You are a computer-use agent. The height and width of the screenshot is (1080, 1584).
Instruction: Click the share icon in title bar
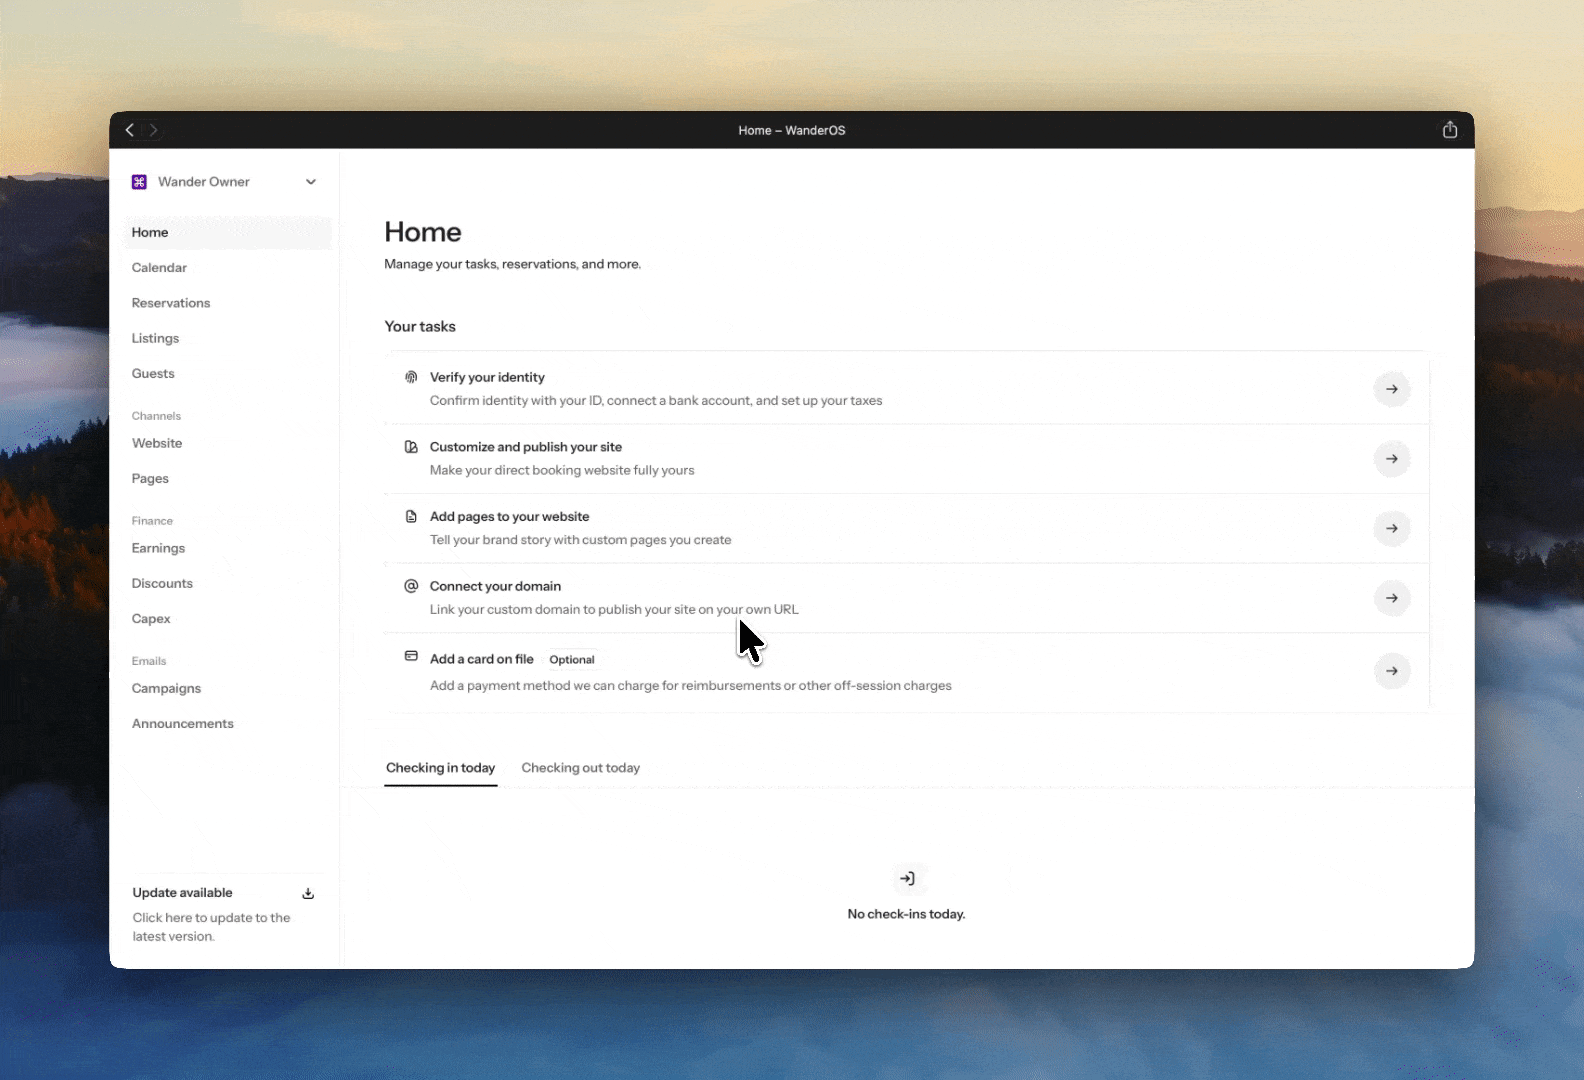coord(1450,129)
